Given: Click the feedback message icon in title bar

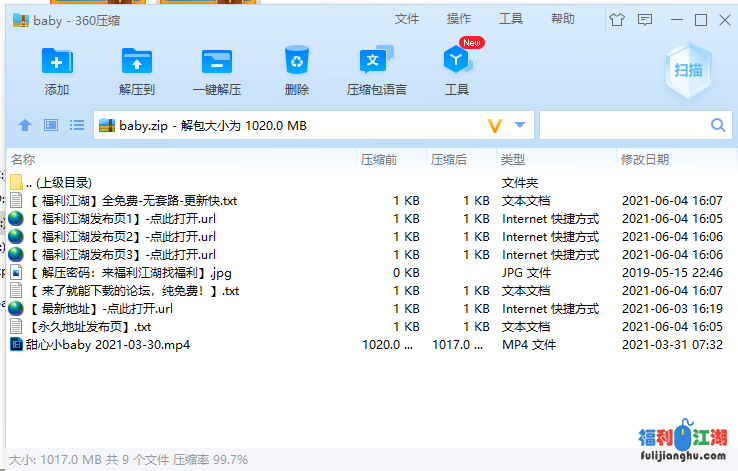Looking at the screenshot, I should [x=645, y=19].
